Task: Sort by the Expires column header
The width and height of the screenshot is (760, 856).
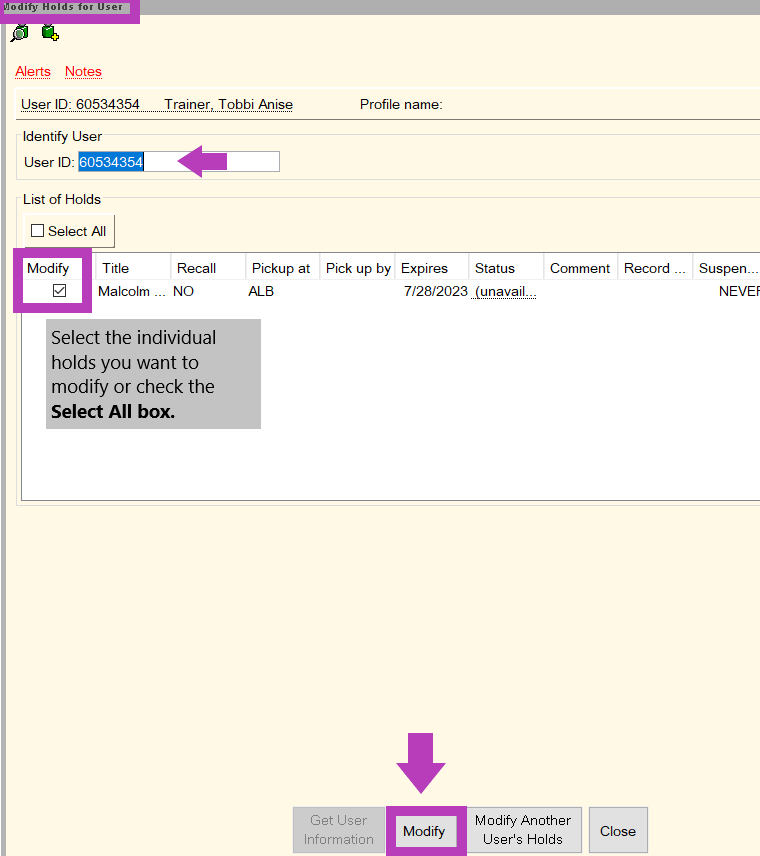Action: [432, 268]
